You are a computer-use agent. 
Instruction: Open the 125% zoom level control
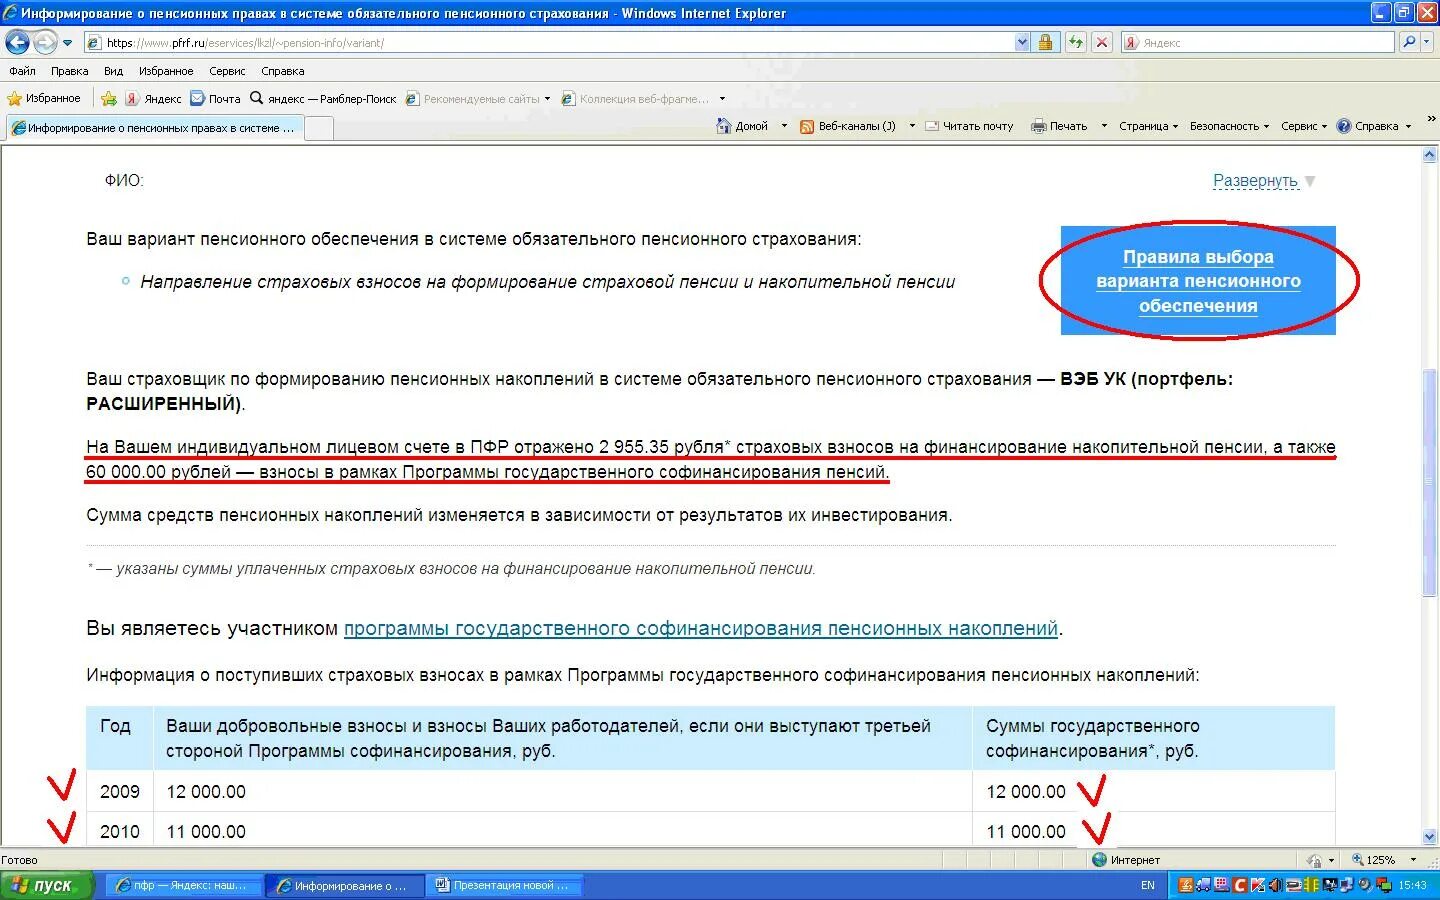pyautogui.click(x=1383, y=860)
